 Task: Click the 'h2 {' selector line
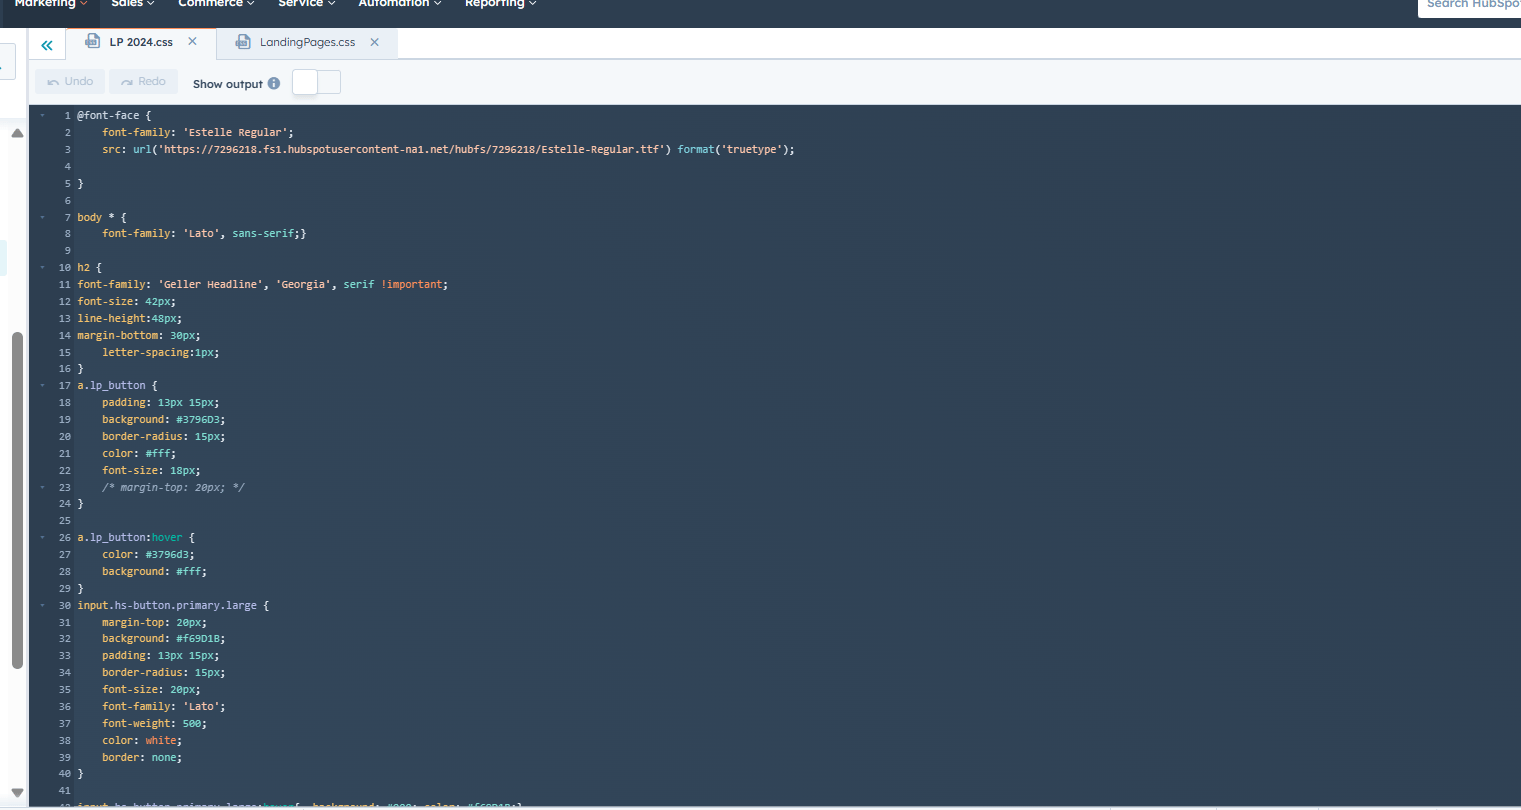point(89,268)
